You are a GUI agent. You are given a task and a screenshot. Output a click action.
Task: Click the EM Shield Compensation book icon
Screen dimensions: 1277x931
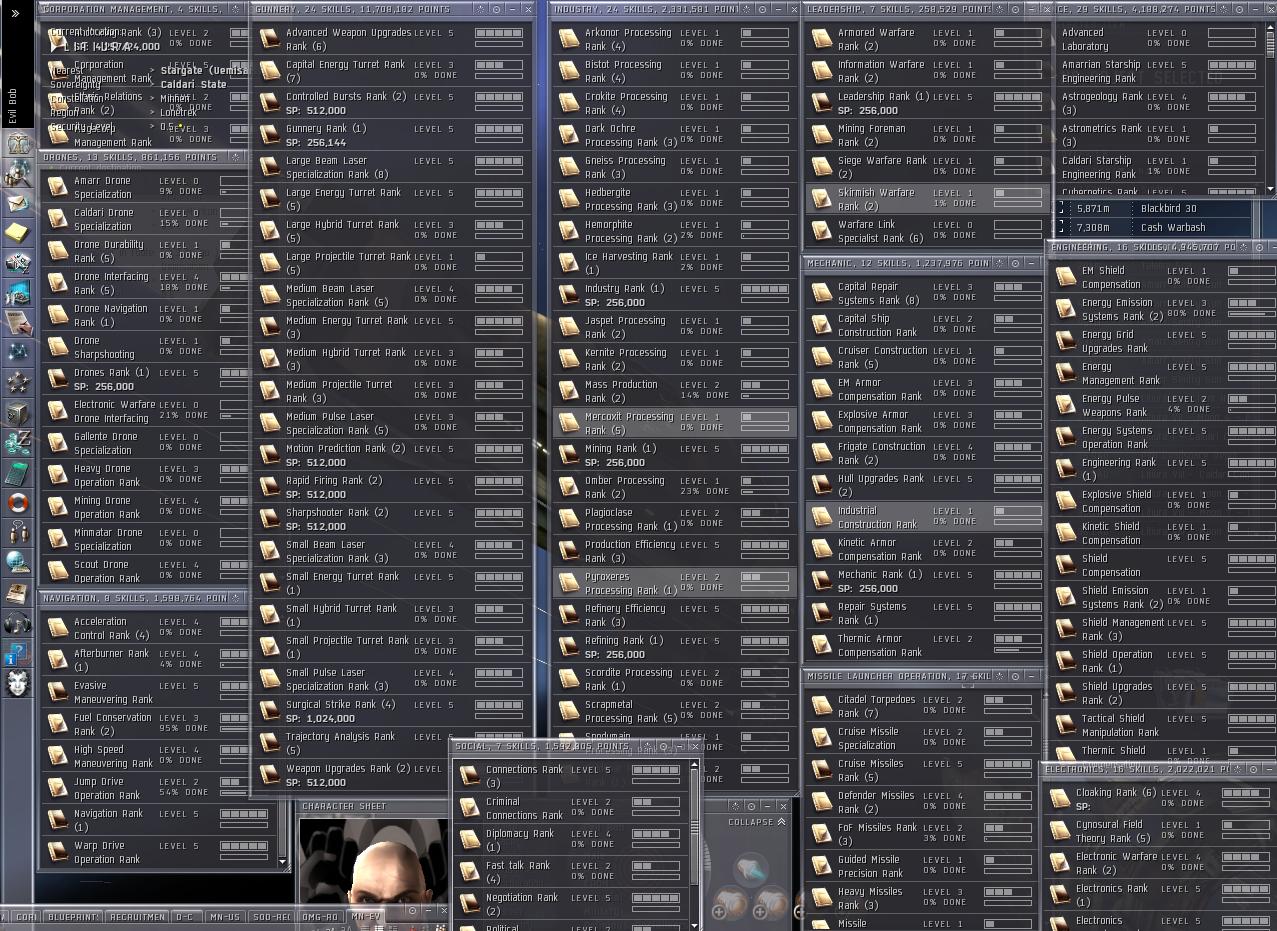click(x=1066, y=277)
